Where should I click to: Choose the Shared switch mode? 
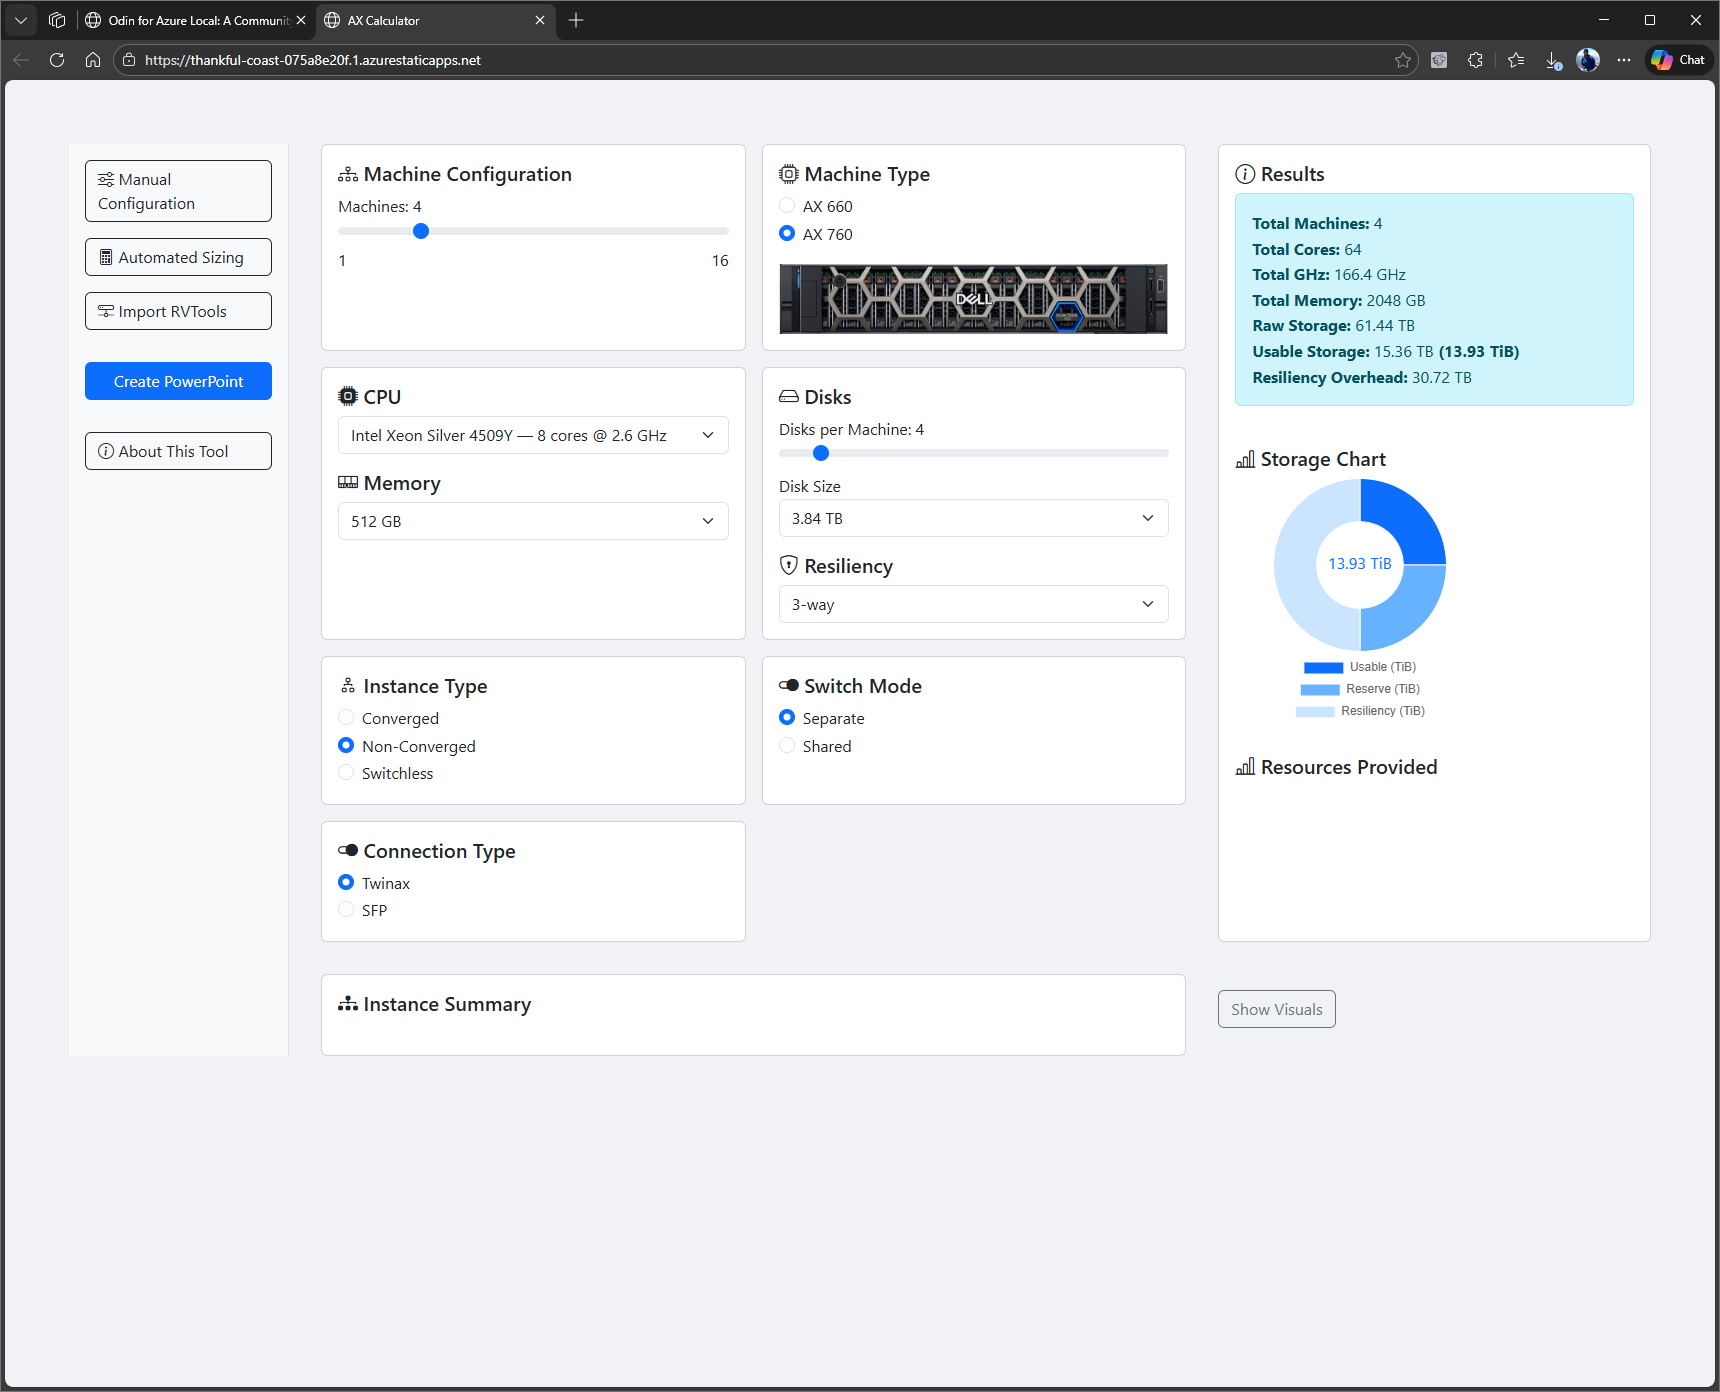788,746
